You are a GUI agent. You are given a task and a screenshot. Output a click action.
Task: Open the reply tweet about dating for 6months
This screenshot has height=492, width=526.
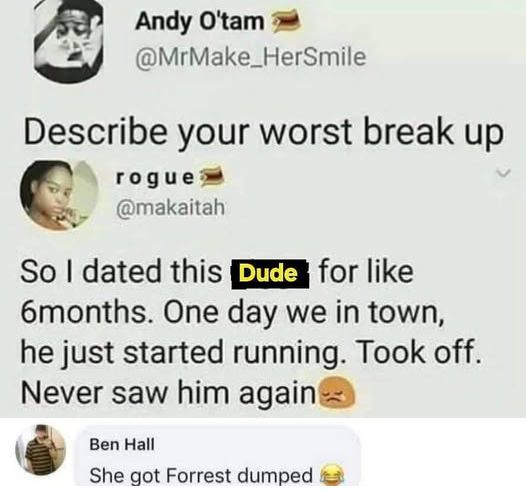(252, 331)
